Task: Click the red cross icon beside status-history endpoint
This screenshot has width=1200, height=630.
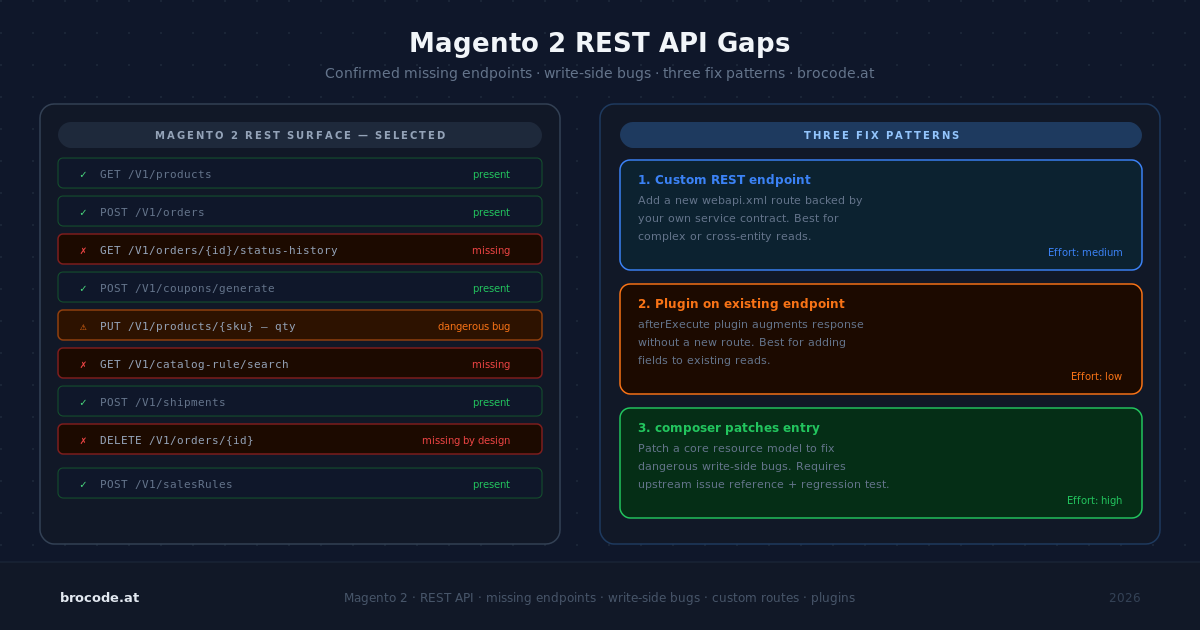Action: pyautogui.click(x=83, y=250)
